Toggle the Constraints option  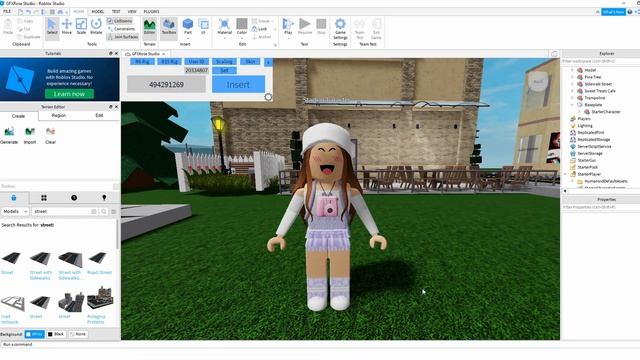click(121, 29)
